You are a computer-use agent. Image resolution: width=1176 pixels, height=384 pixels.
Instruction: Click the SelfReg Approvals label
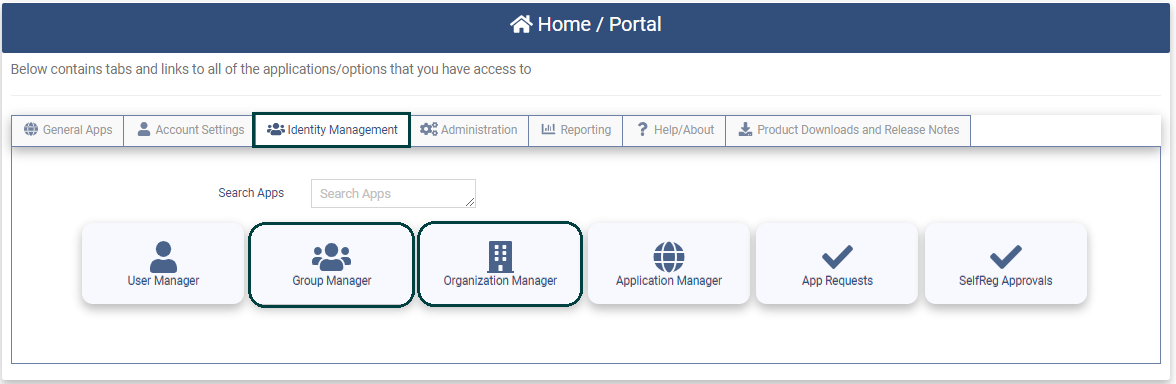click(x=1006, y=281)
